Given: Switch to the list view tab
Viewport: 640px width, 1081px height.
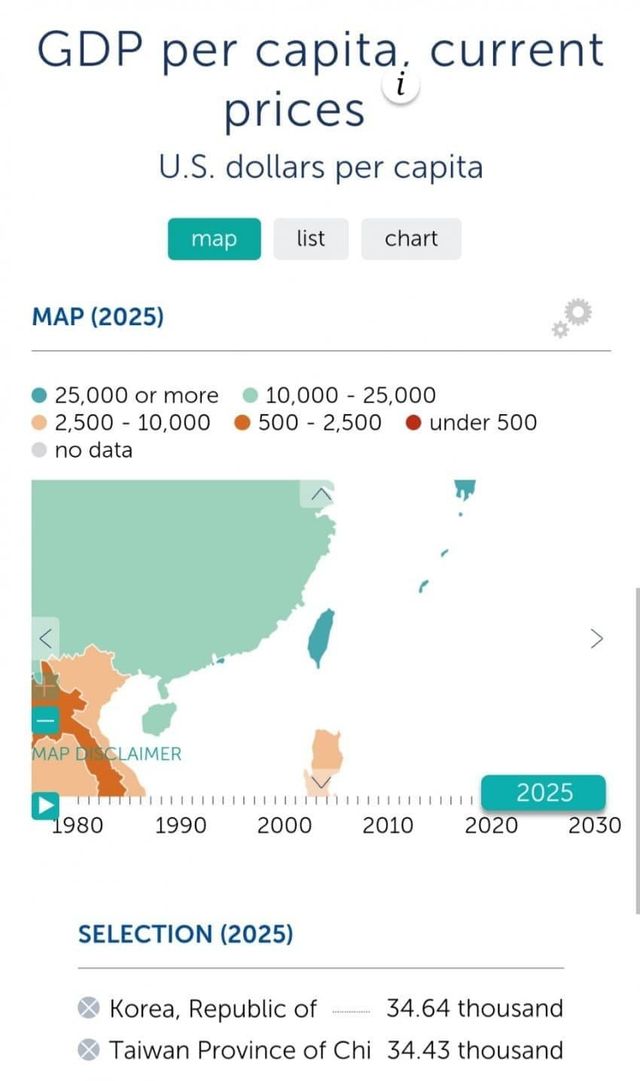Looking at the screenshot, I should 311,239.
